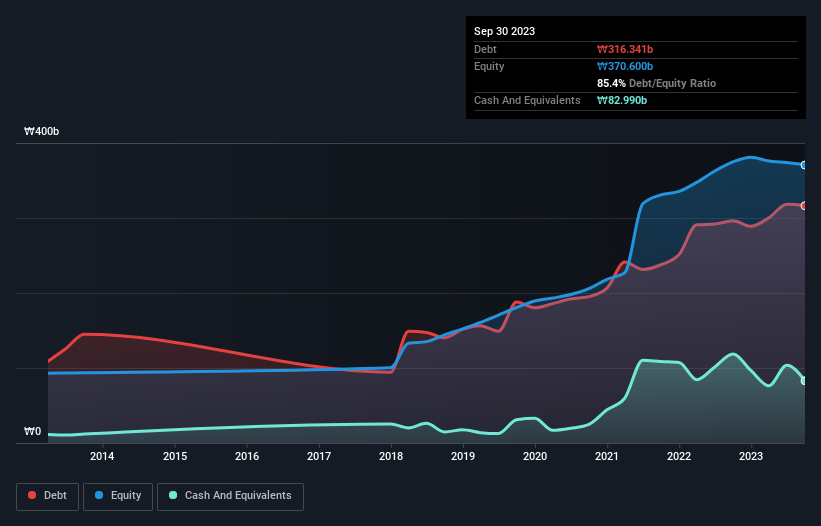Click the 2022 x-axis label
This screenshot has height=526, width=821.
tap(679, 456)
